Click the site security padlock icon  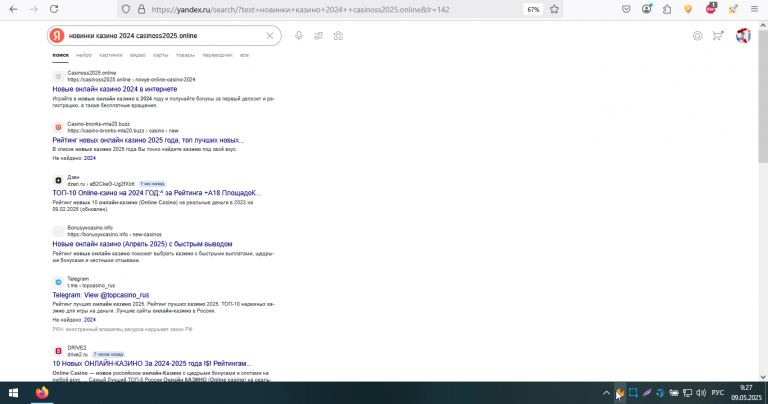(x=142, y=9)
